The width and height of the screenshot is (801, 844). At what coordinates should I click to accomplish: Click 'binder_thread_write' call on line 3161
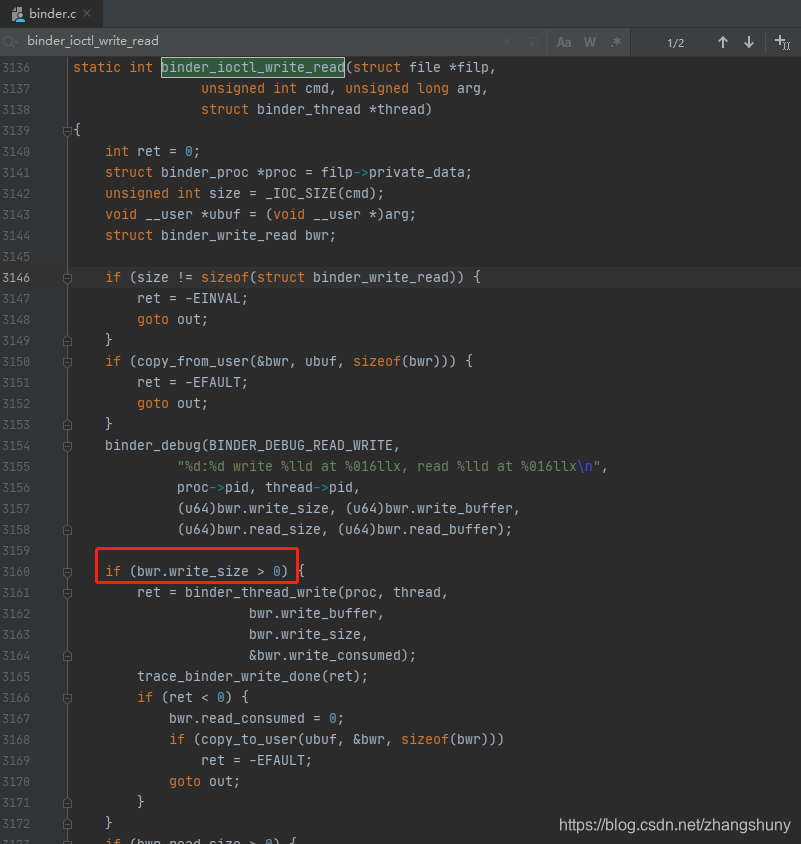pyautogui.click(x=260, y=592)
